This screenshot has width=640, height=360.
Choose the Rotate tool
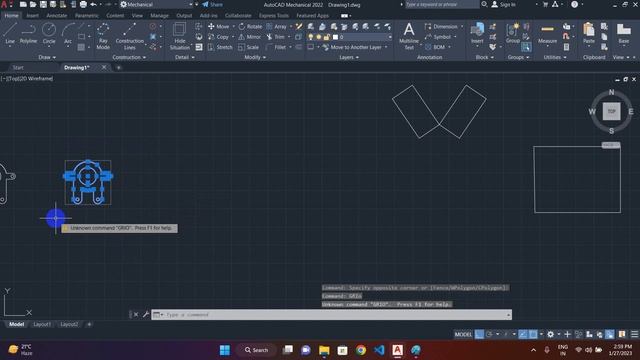(x=250, y=27)
